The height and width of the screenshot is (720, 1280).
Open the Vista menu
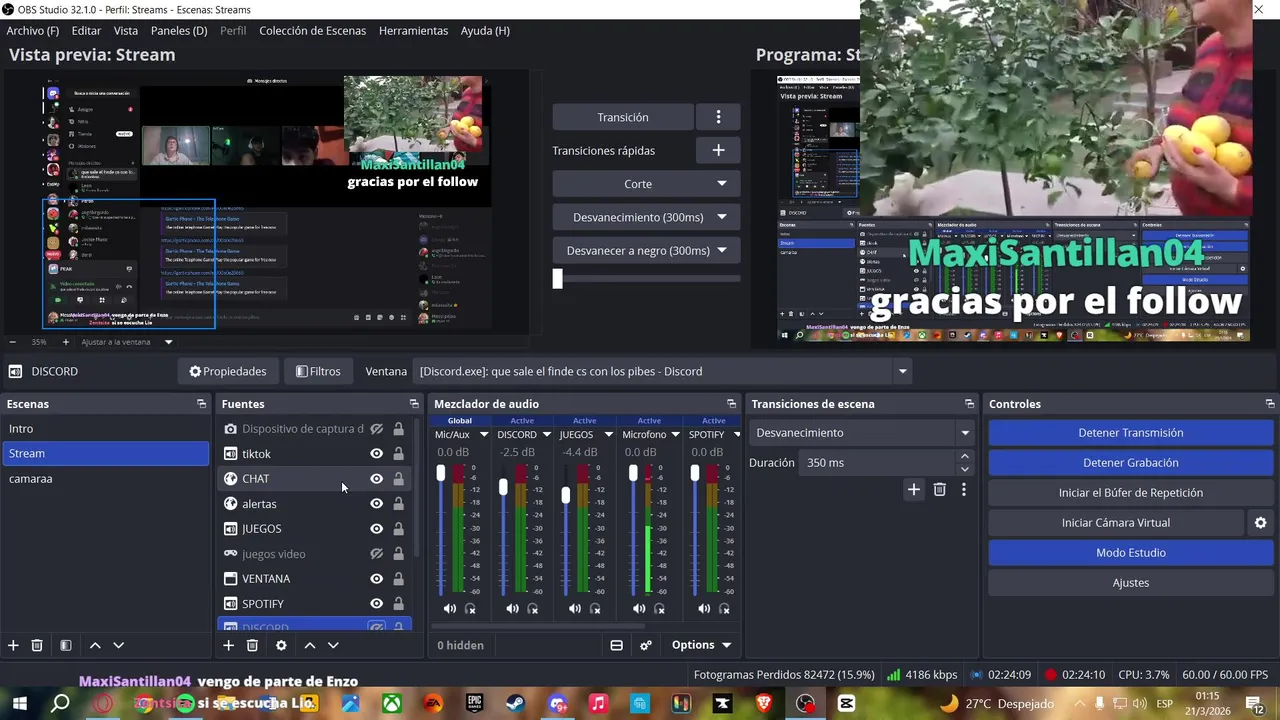[126, 31]
